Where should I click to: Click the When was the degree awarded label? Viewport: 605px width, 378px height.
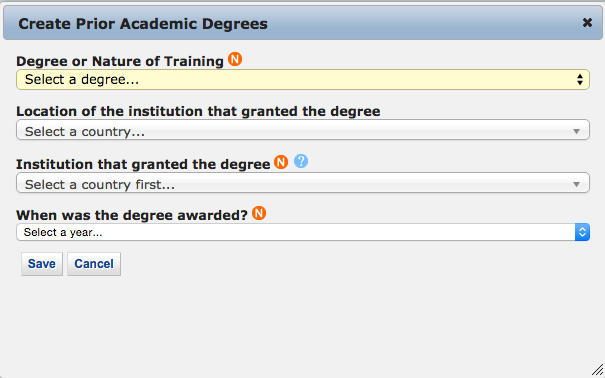click(132, 215)
